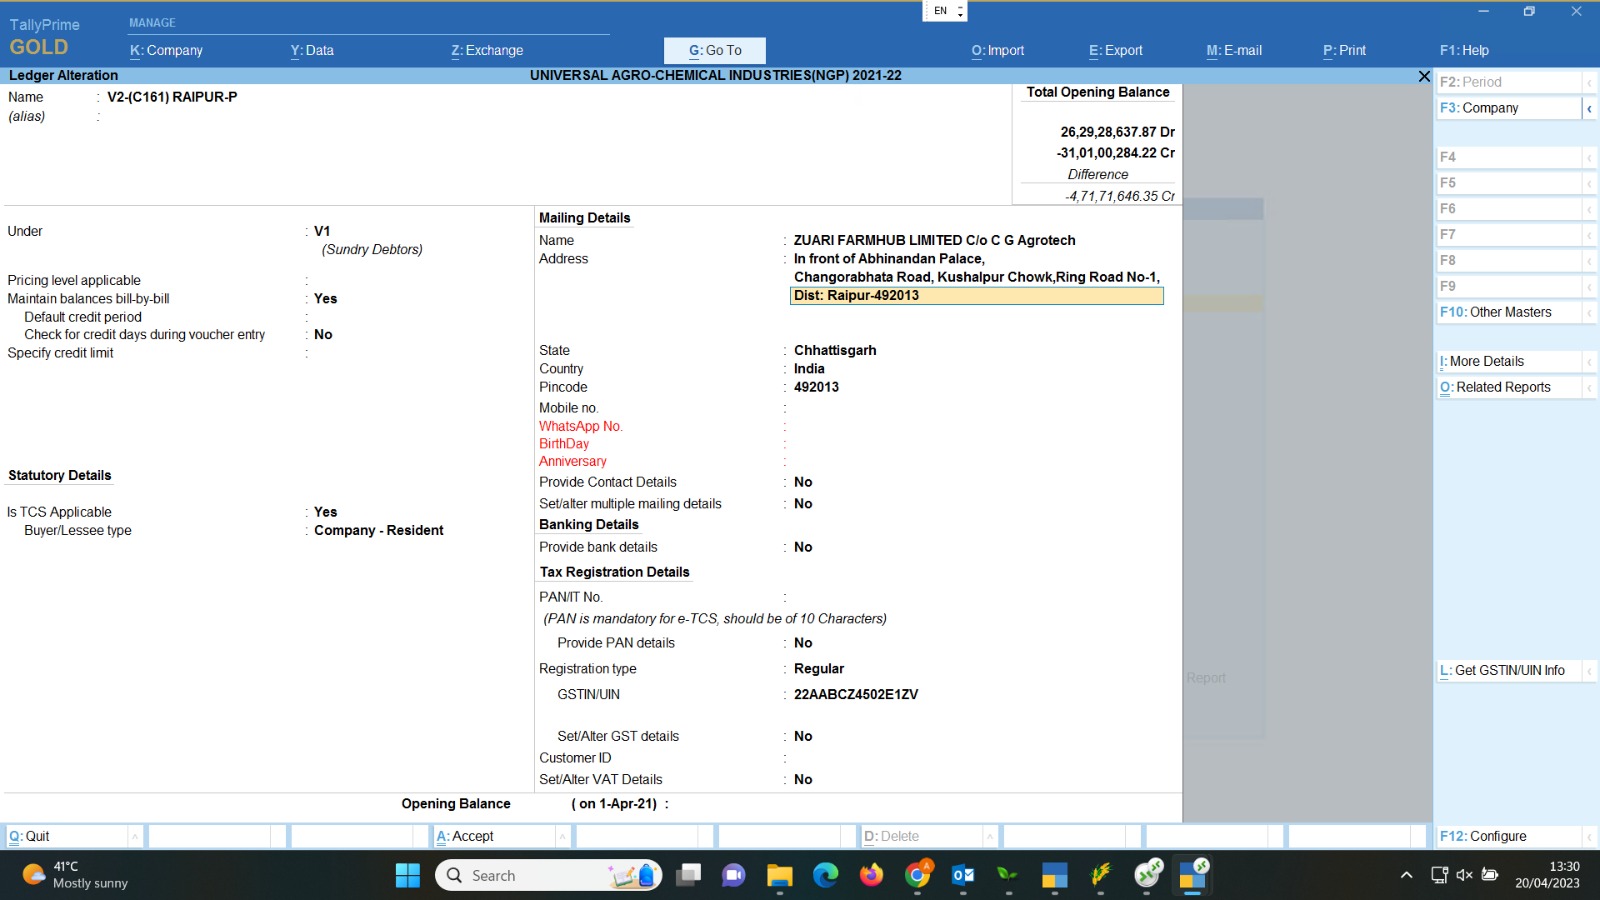Open the G: Go To menu
The height and width of the screenshot is (900, 1600).
click(715, 50)
